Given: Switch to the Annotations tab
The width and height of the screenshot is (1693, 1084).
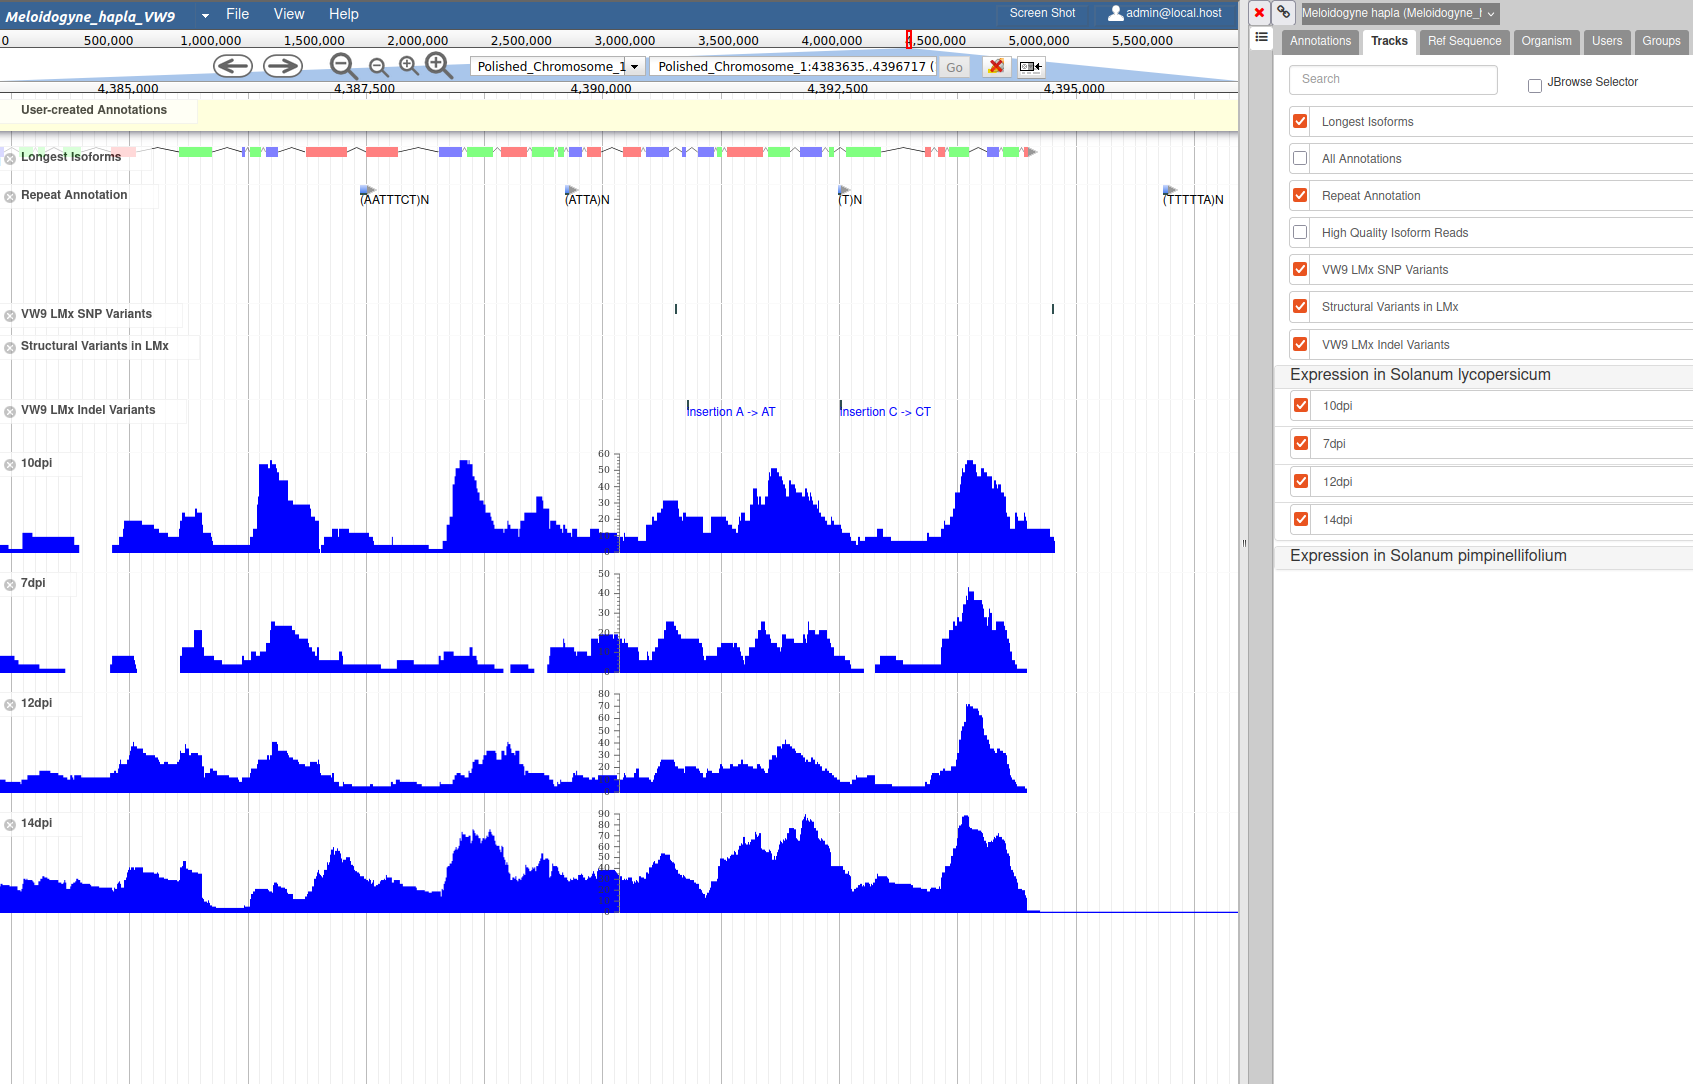Looking at the screenshot, I should (1319, 41).
